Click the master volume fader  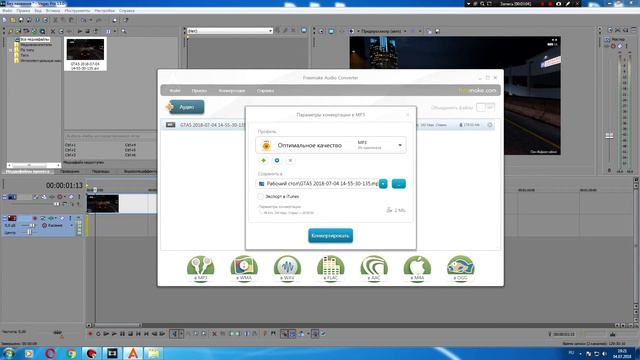coord(609,136)
